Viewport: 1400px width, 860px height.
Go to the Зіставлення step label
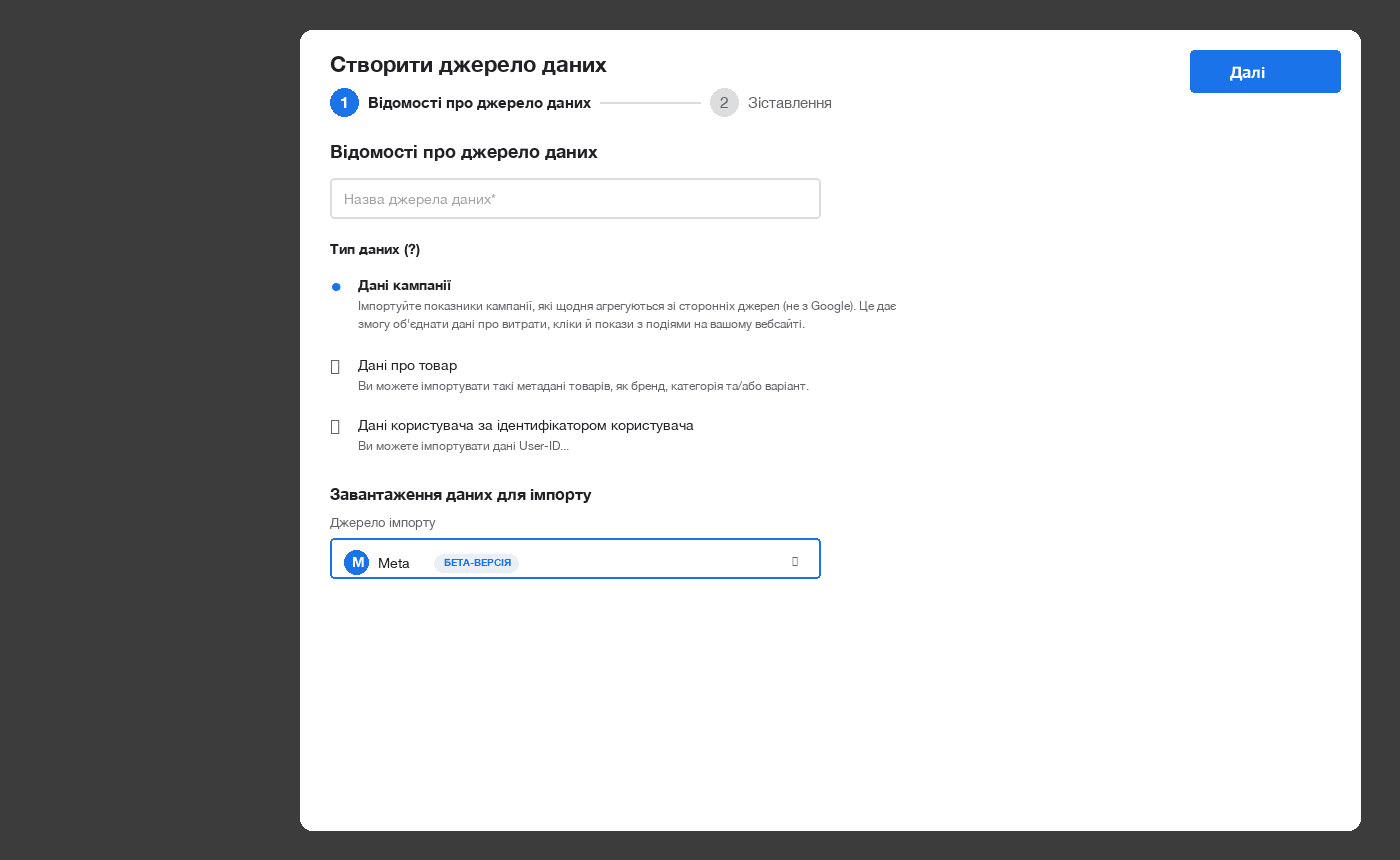click(790, 103)
